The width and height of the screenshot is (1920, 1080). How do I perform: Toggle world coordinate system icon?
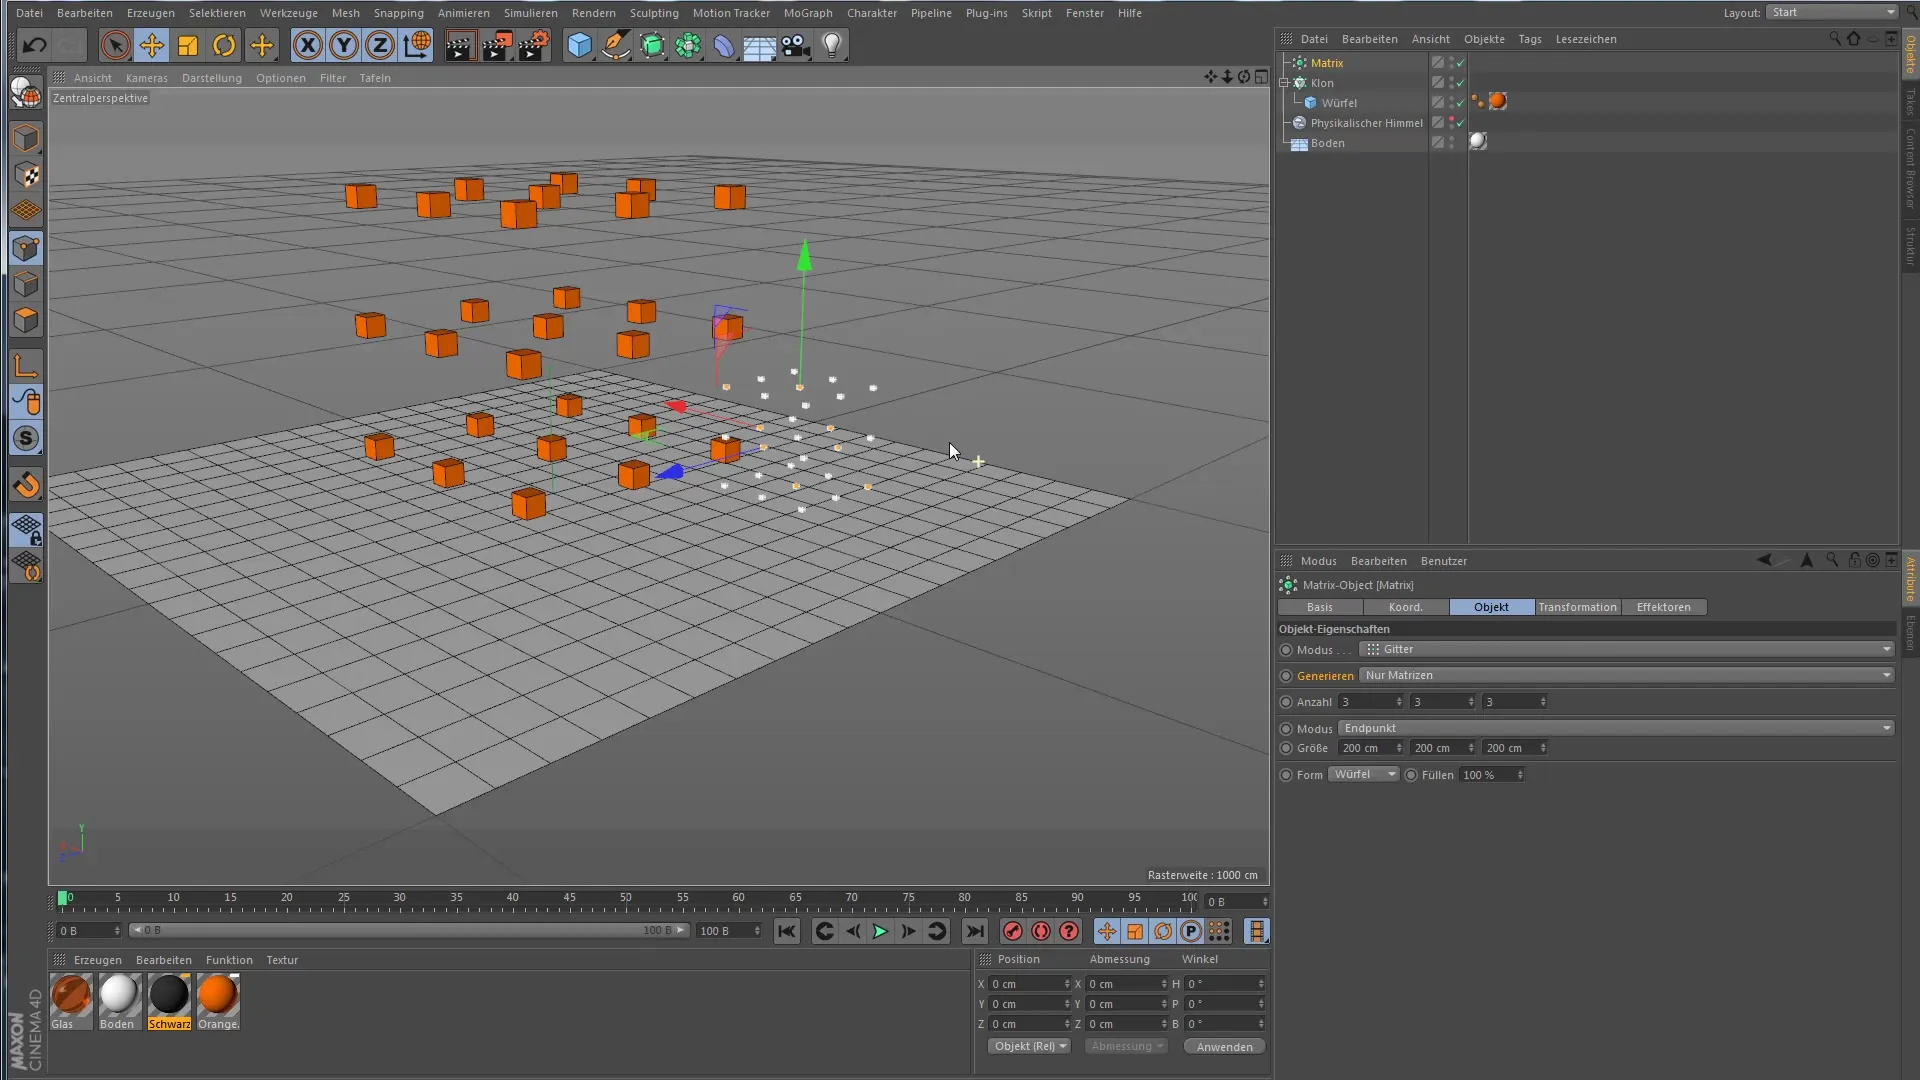pos(417,45)
